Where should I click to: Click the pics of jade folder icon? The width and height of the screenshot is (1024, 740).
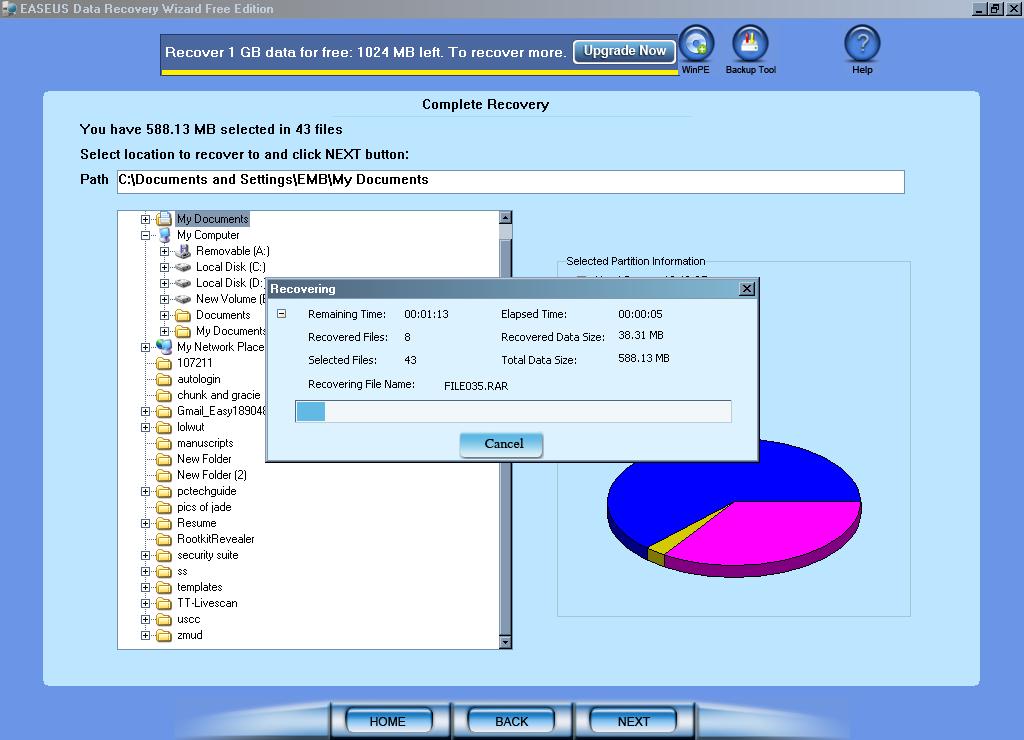coord(165,507)
